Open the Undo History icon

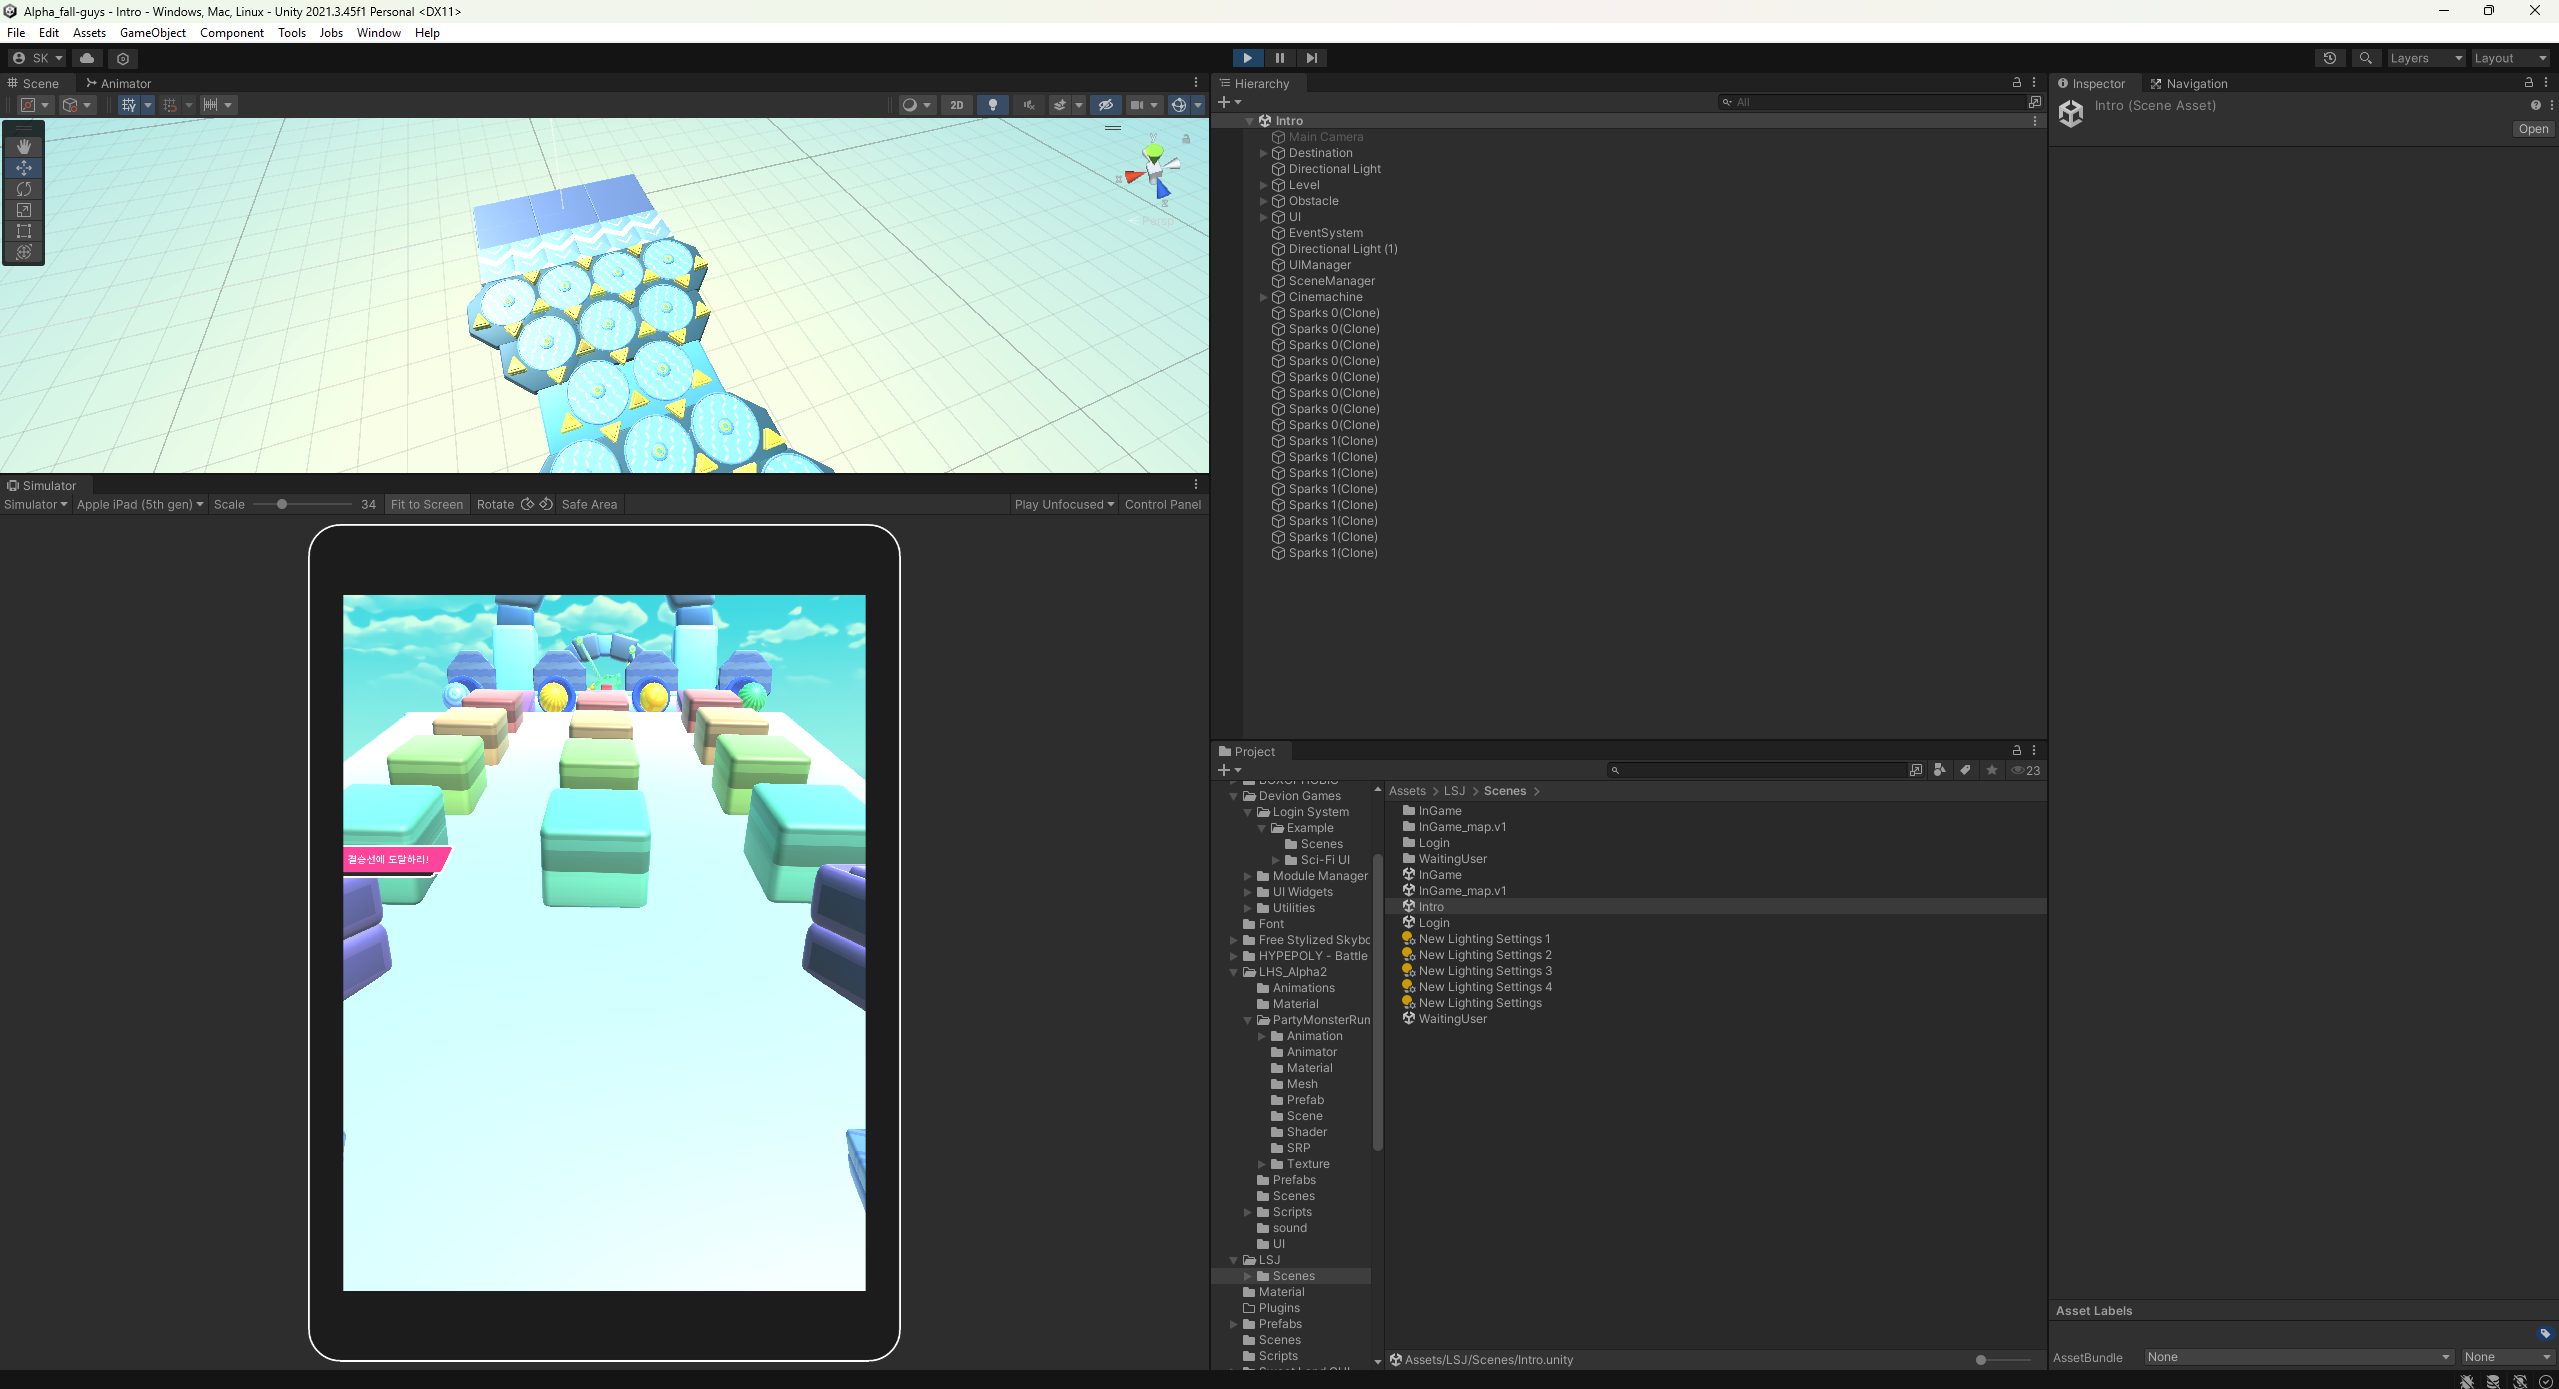[2329, 58]
